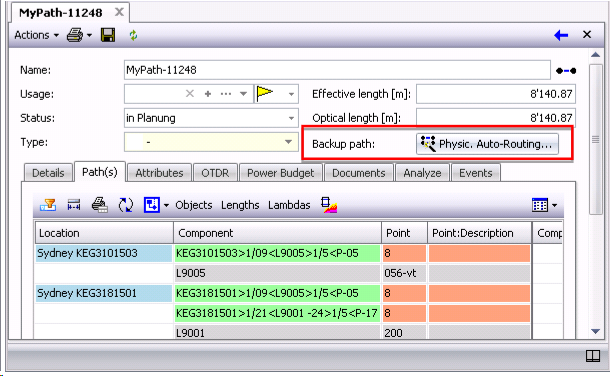The height and width of the screenshot is (376, 610).
Task: Click the table columns grid icon
Action: (x=540, y=205)
